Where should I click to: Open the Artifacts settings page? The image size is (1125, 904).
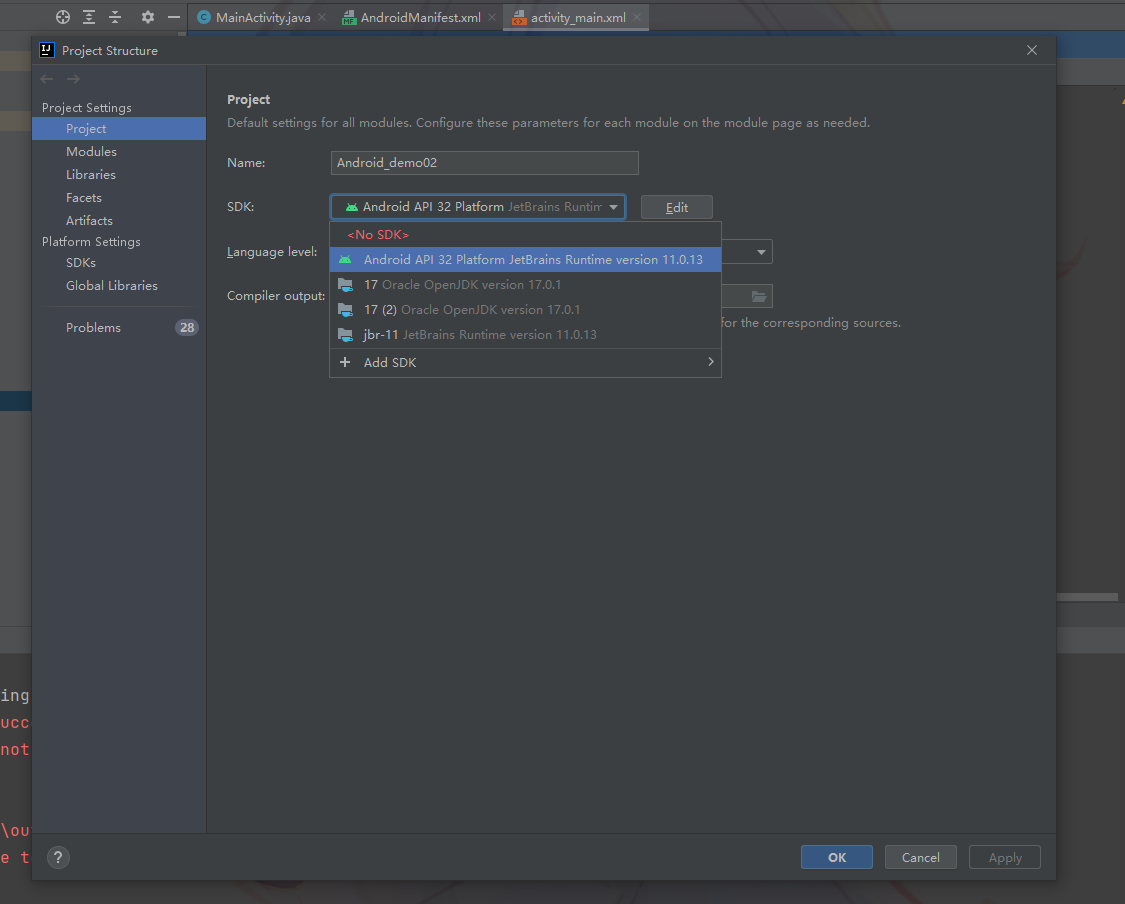pos(119,220)
